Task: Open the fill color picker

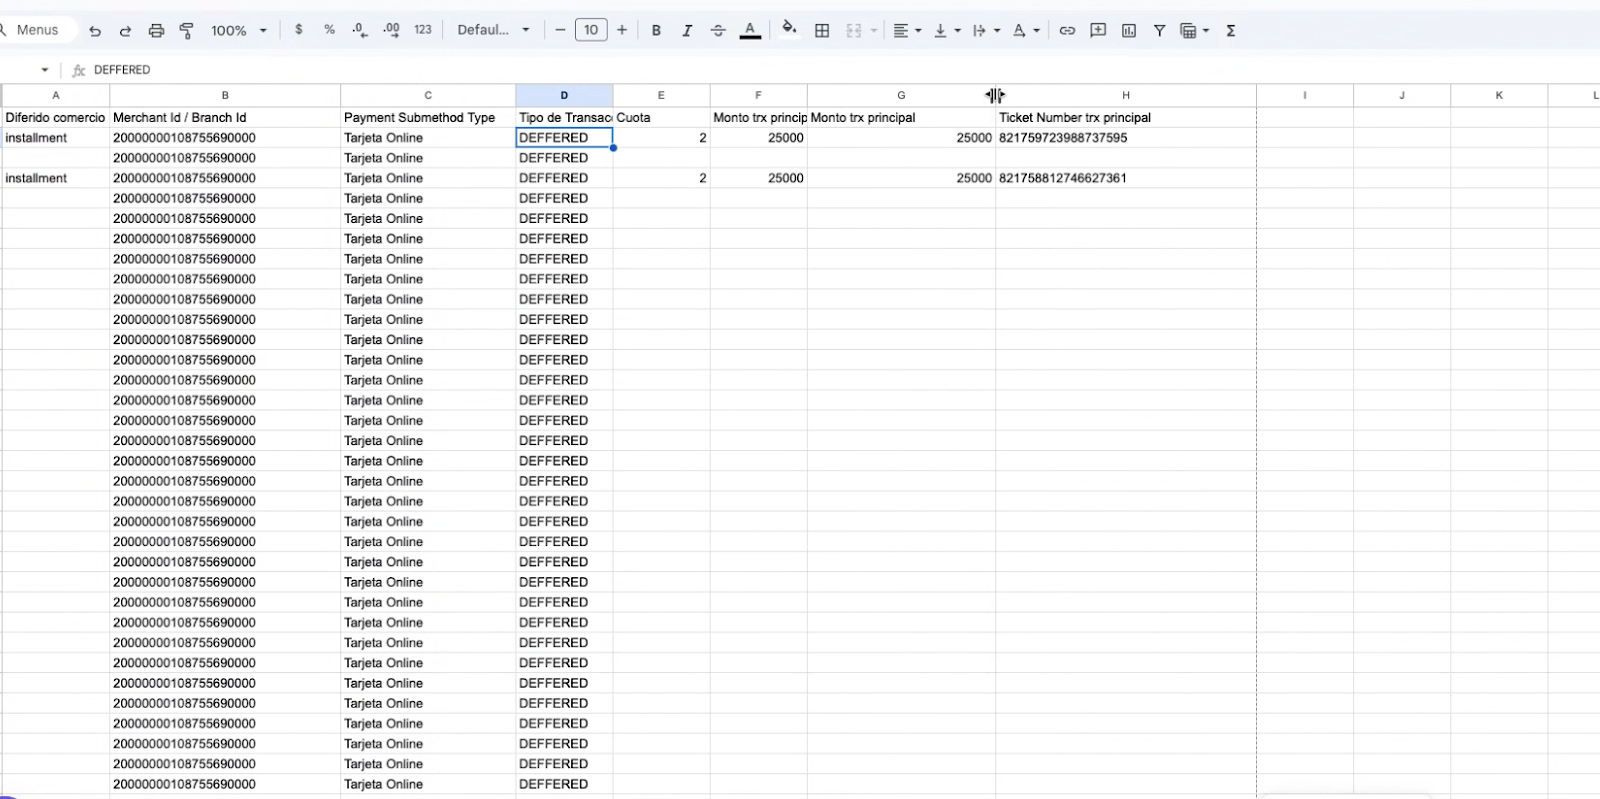Action: coord(789,29)
